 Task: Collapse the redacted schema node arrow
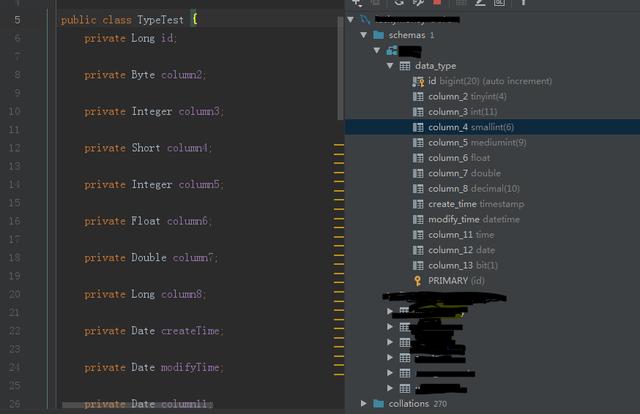click(377, 51)
